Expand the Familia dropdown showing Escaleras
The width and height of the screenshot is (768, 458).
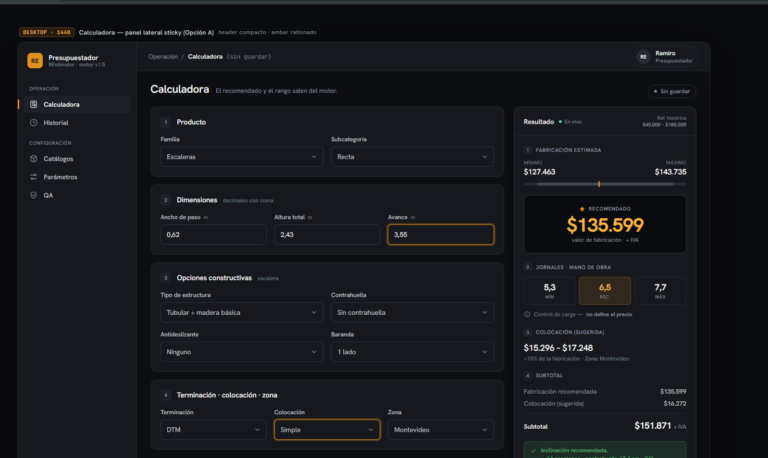point(241,157)
